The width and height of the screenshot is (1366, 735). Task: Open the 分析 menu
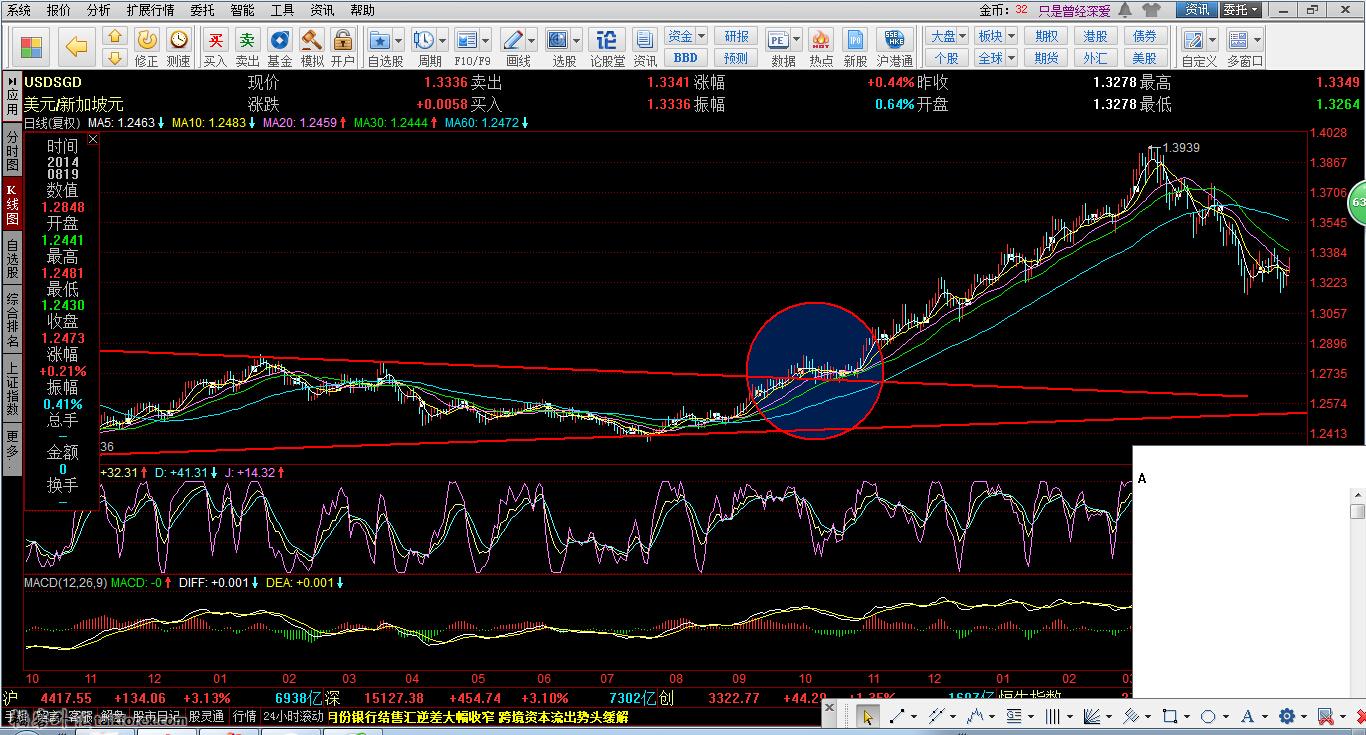tap(98, 10)
